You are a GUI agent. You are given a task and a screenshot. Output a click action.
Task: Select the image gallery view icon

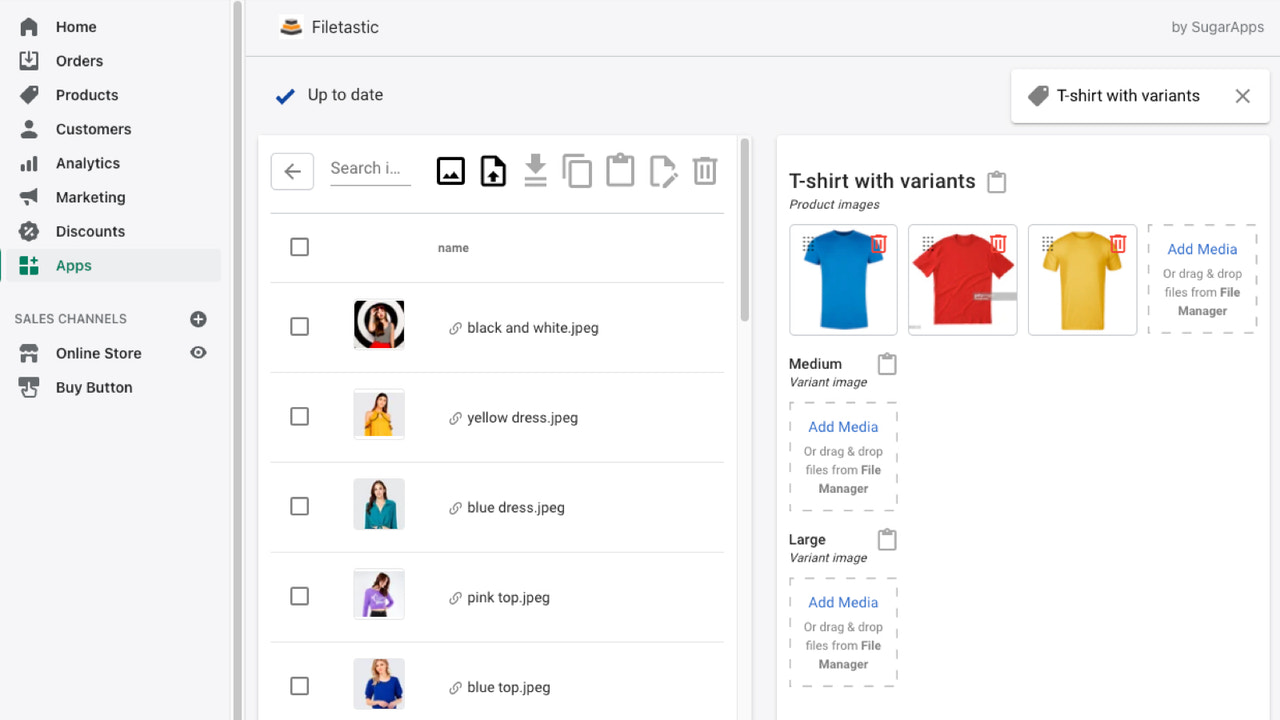coord(450,170)
